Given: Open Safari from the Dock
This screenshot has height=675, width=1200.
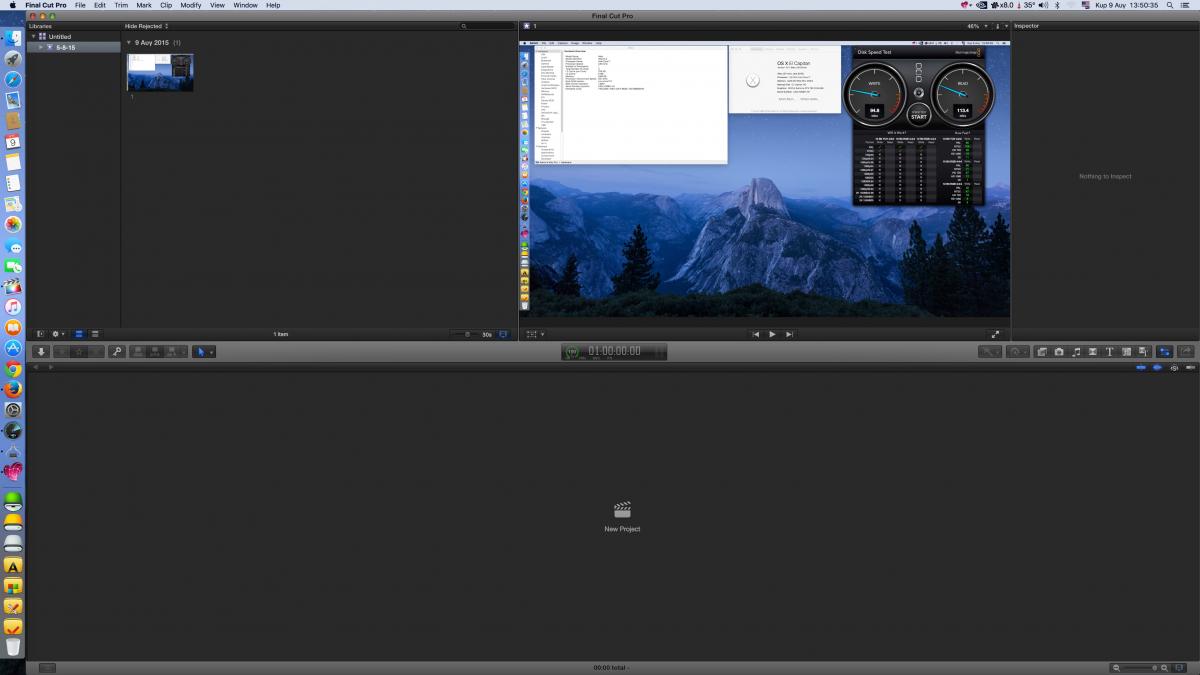Looking at the screenshot, I should click(13, 79).
